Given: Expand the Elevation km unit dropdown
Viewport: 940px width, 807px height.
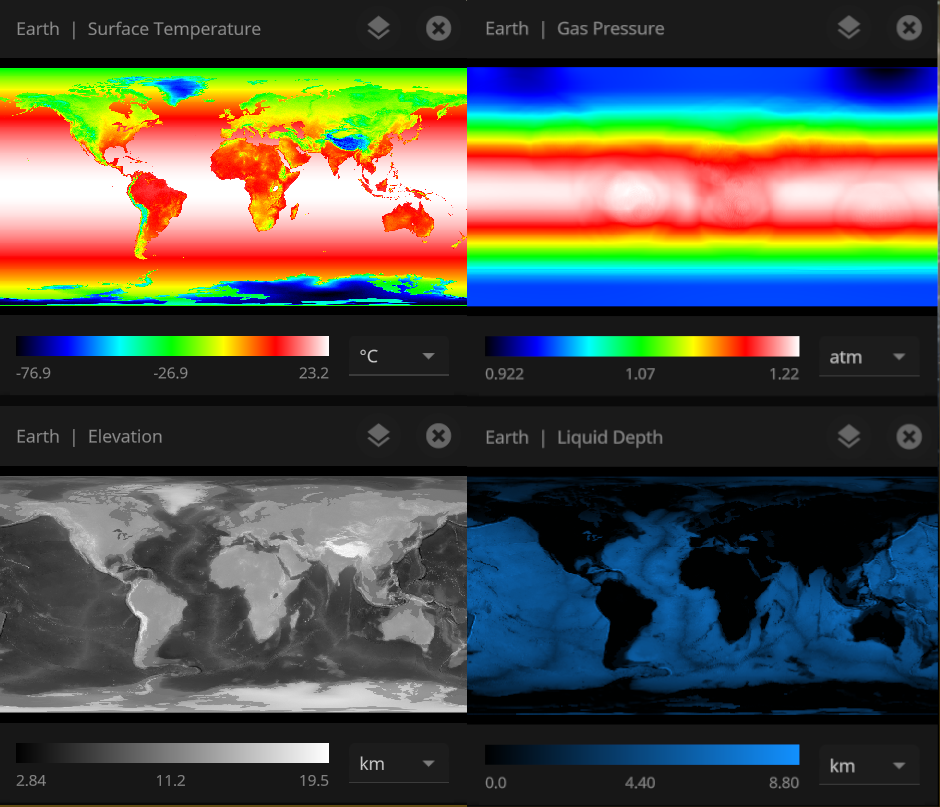Looking at the screenshot, I should (x=399, y=764).
